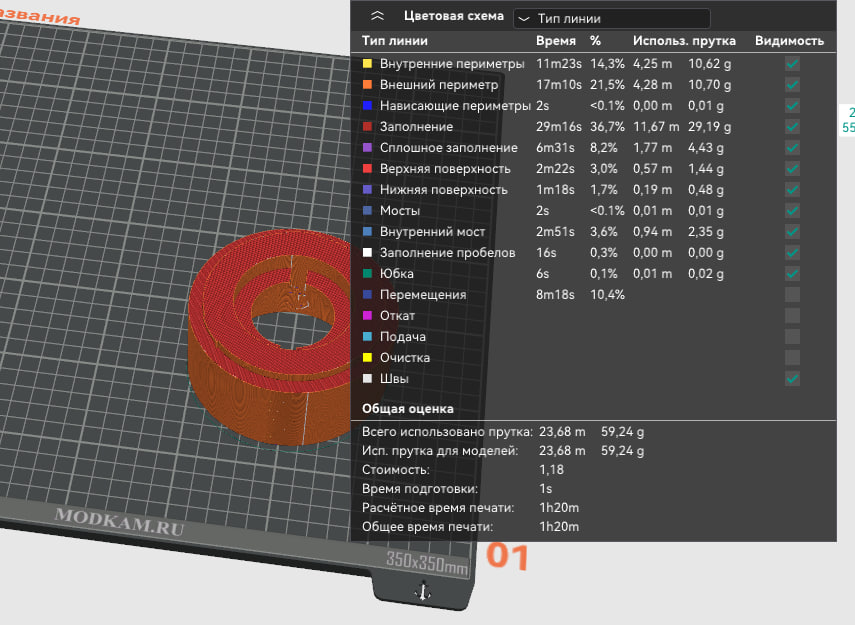855x625 pixels.
Task: Click the magenta Откат color swatch
Action: click(x=368, y=316)
